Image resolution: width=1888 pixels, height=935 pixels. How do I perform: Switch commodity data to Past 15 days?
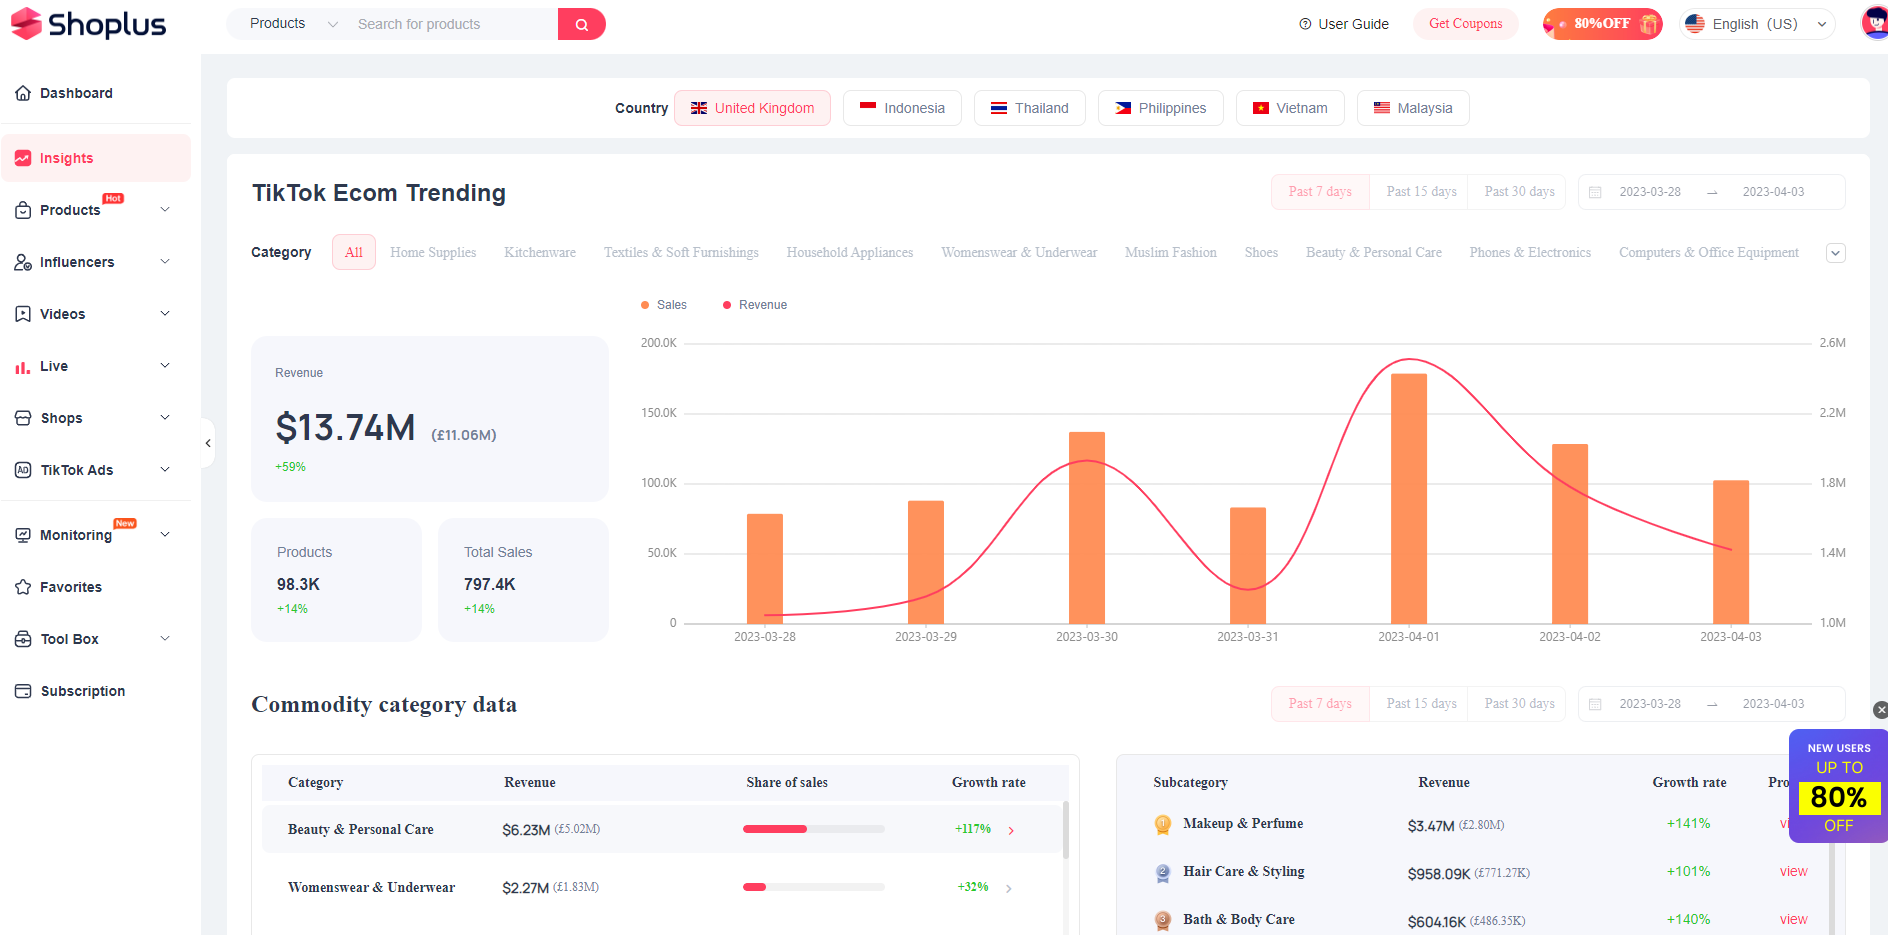point(1421,704)
